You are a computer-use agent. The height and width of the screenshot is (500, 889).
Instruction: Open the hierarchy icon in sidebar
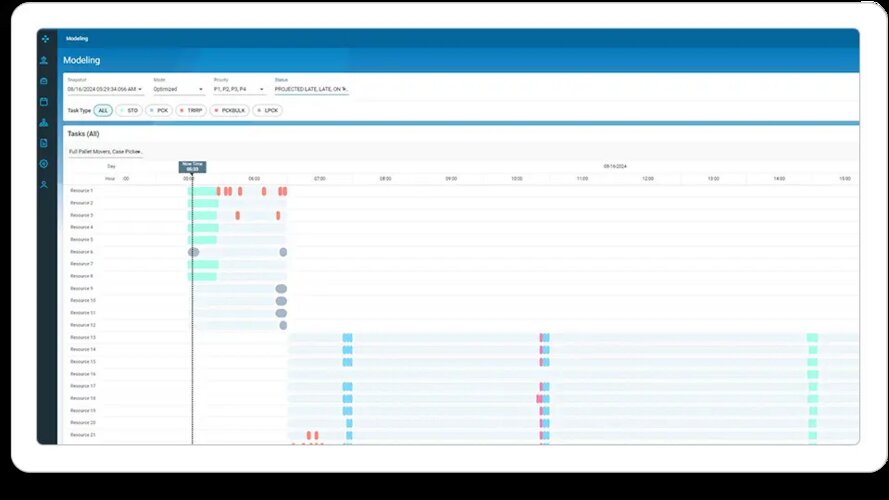(x=44, y=123)
